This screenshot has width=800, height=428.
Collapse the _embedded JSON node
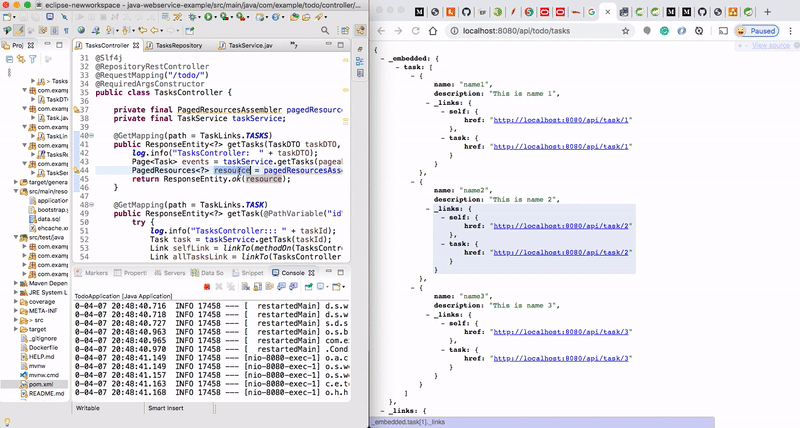(382, 59)
